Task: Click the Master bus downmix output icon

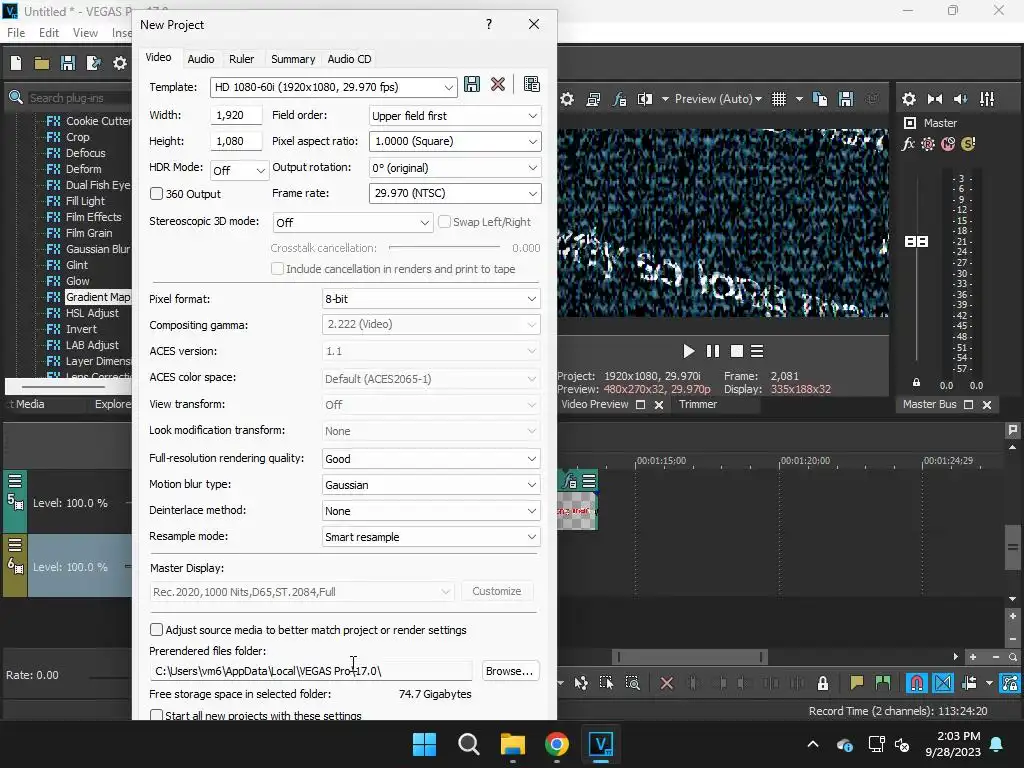Action: tap(935, 99)
